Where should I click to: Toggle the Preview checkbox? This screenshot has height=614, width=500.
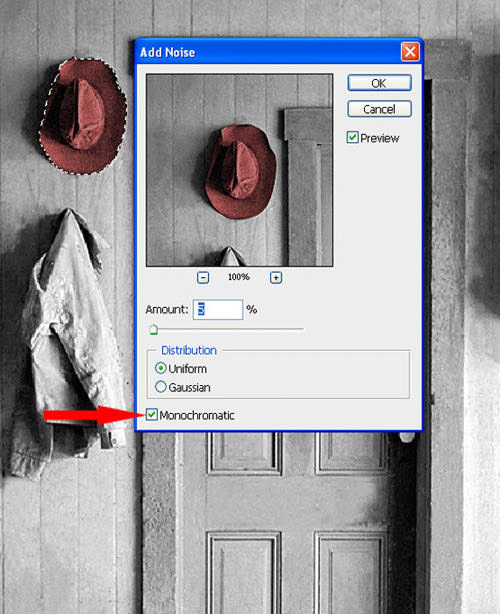[x=352, y=137]
